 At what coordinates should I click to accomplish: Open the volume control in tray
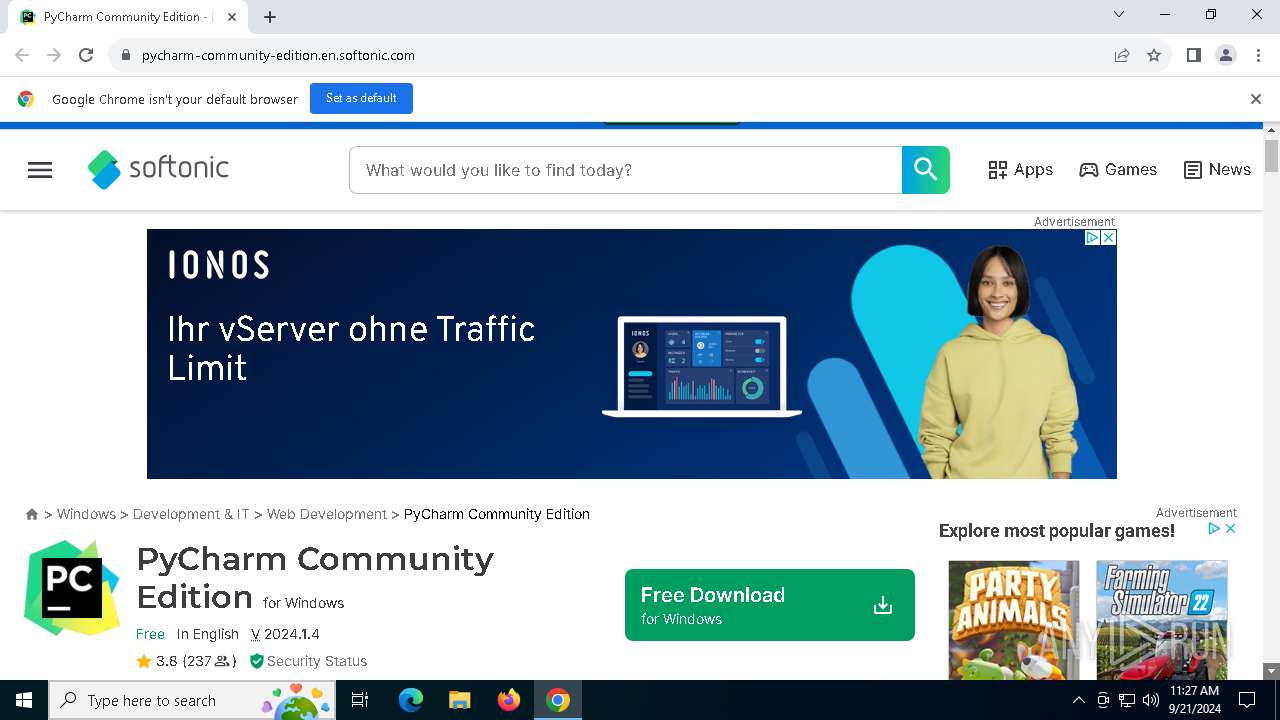pos(1150,700)
